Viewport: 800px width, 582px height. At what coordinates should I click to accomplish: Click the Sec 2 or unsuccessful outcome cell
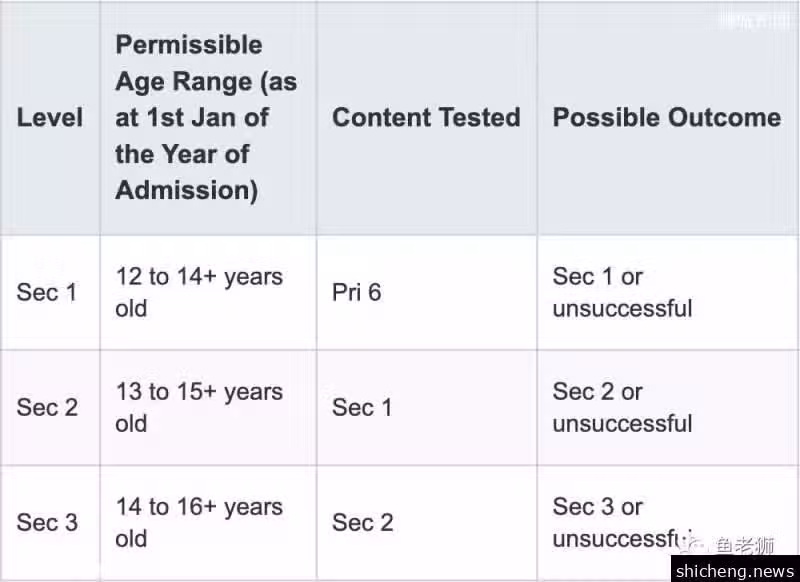tap(667, 408)
